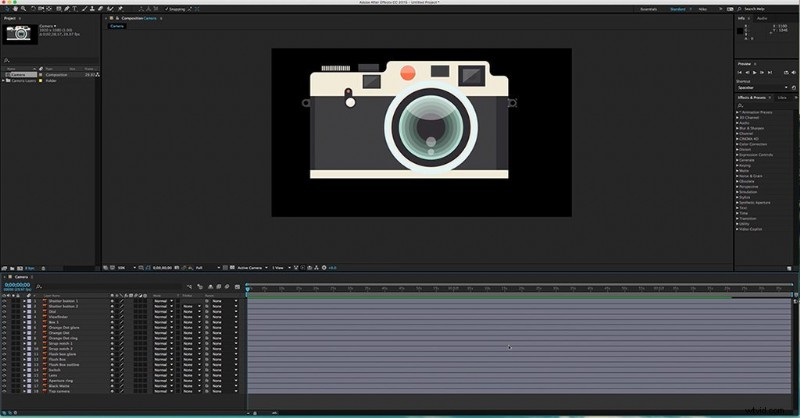Play the composition from the Preview panel

pos(755,72)
